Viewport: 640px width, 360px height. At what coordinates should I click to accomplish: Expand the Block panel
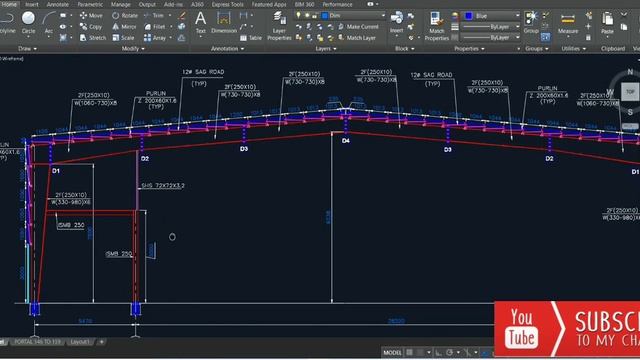coord(404,49)
